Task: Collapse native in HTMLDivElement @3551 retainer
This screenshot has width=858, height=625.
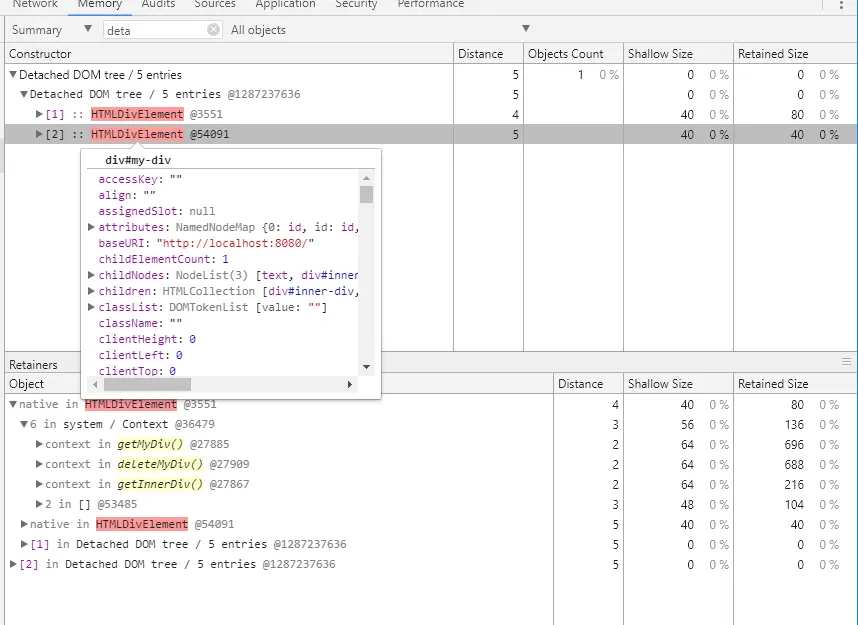Action: click(13, 404)
